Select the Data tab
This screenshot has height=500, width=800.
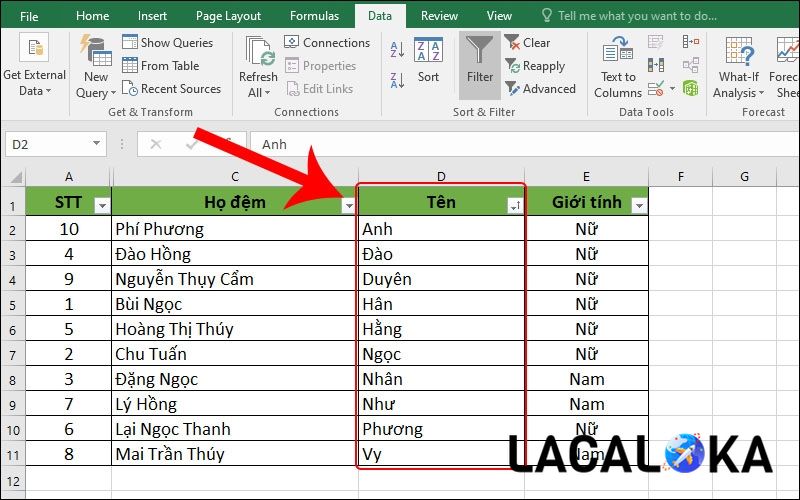point(380,16)
